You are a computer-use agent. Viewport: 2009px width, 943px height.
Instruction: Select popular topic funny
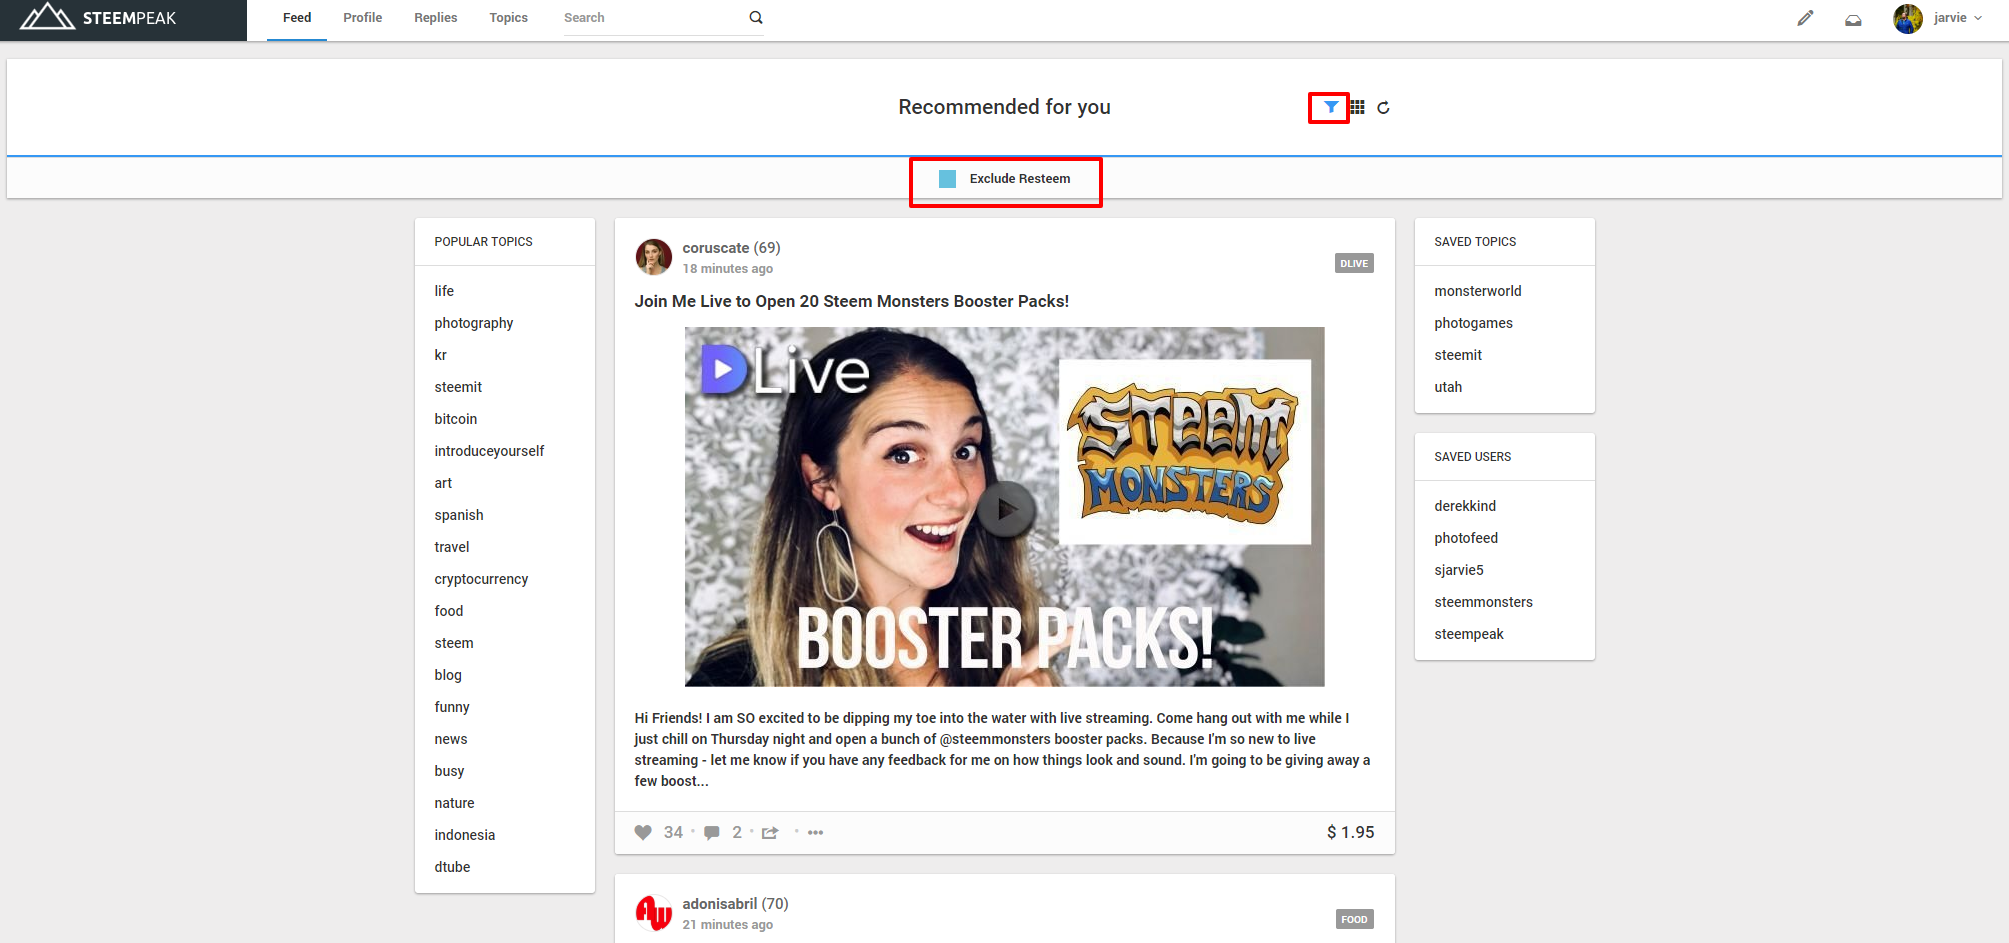click(x=452, y=707)
